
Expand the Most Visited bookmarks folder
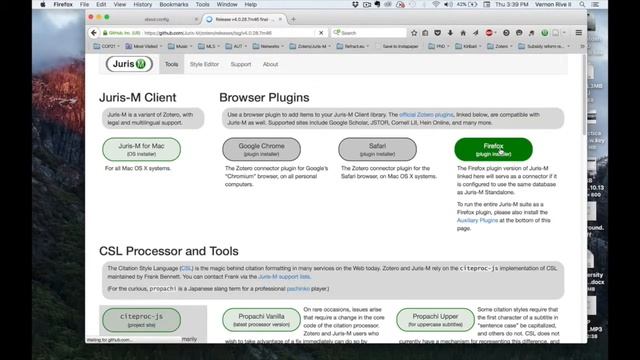coord(144,46)
